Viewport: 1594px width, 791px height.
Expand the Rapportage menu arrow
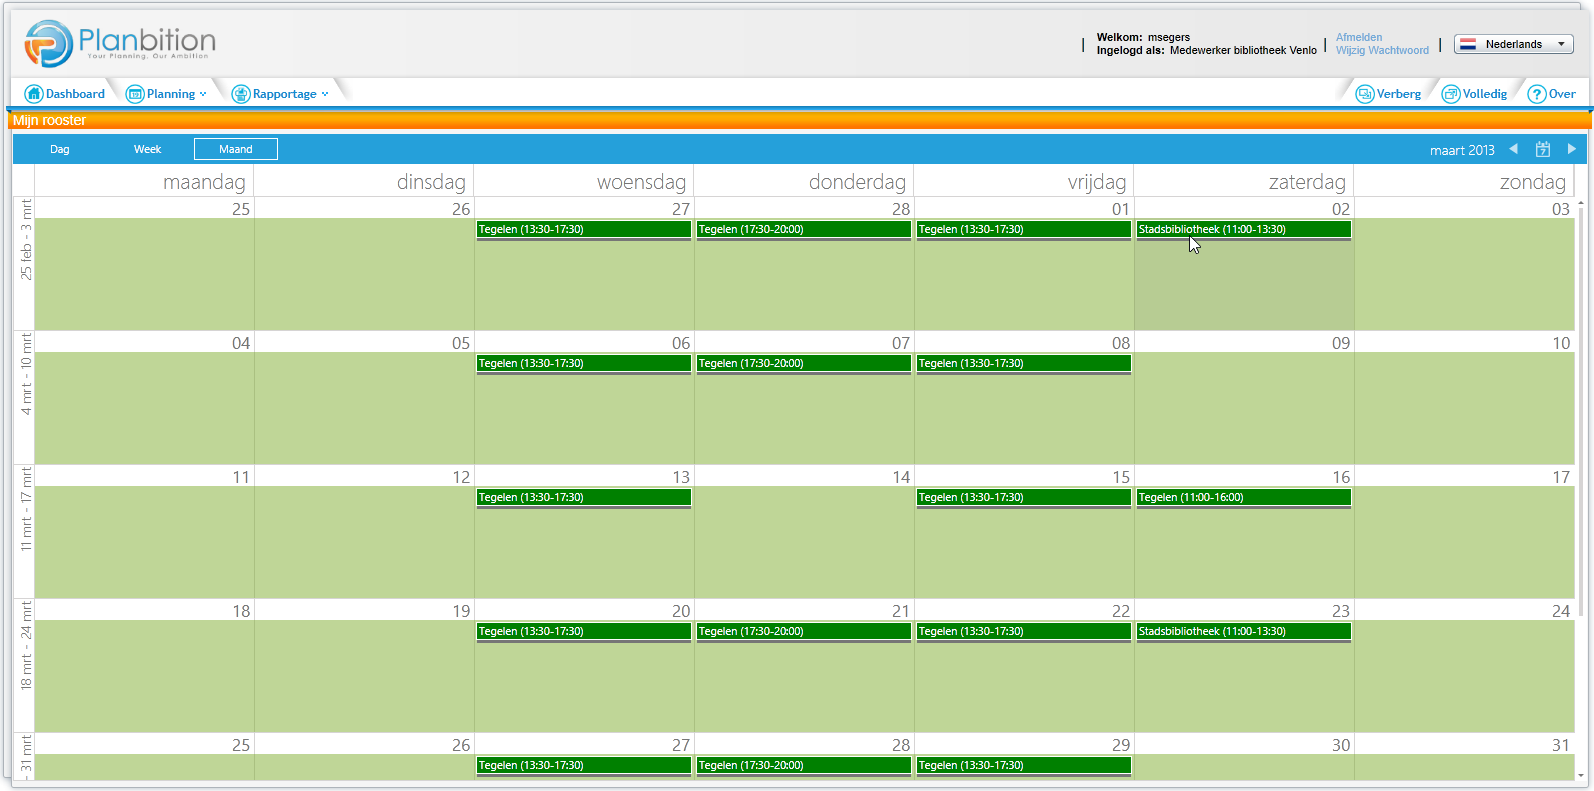click(x=325, y=94)
